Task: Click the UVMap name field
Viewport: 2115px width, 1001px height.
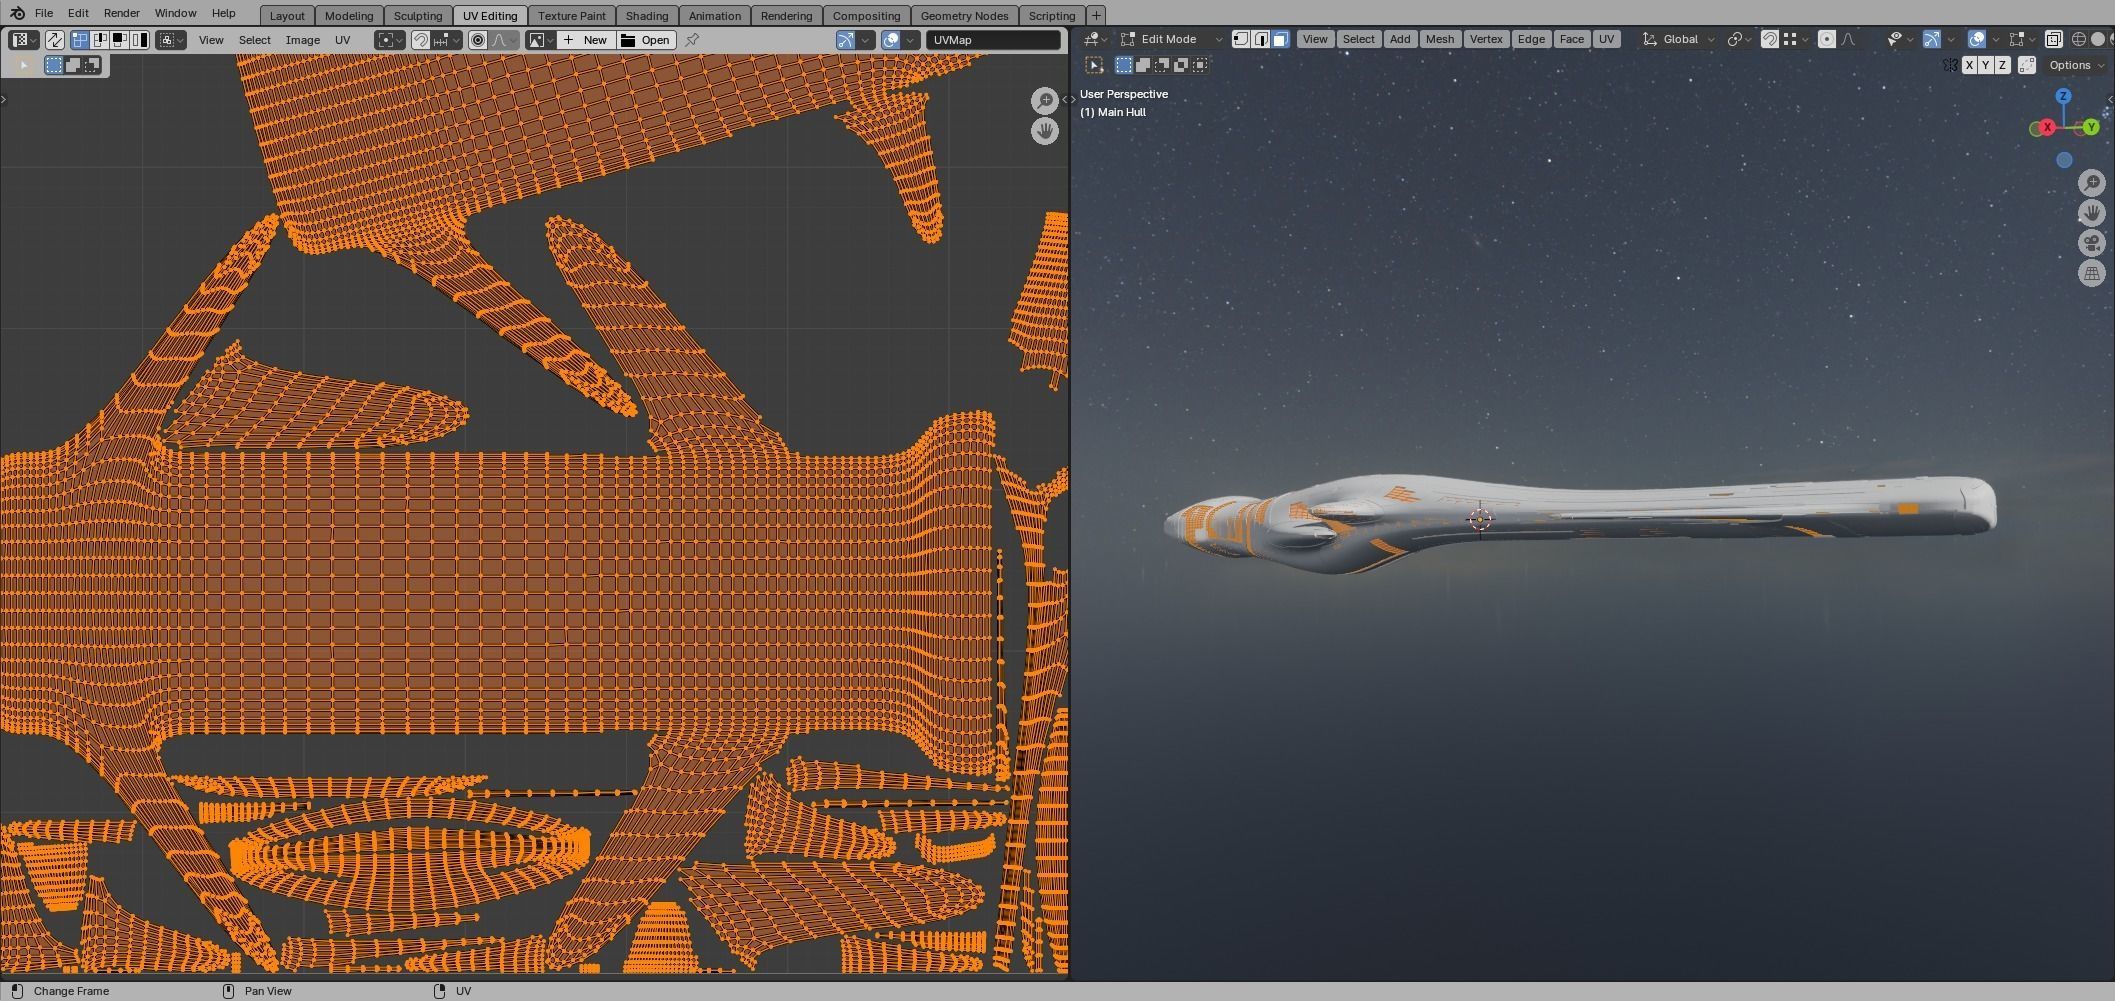Action: (x=993, y=40)
